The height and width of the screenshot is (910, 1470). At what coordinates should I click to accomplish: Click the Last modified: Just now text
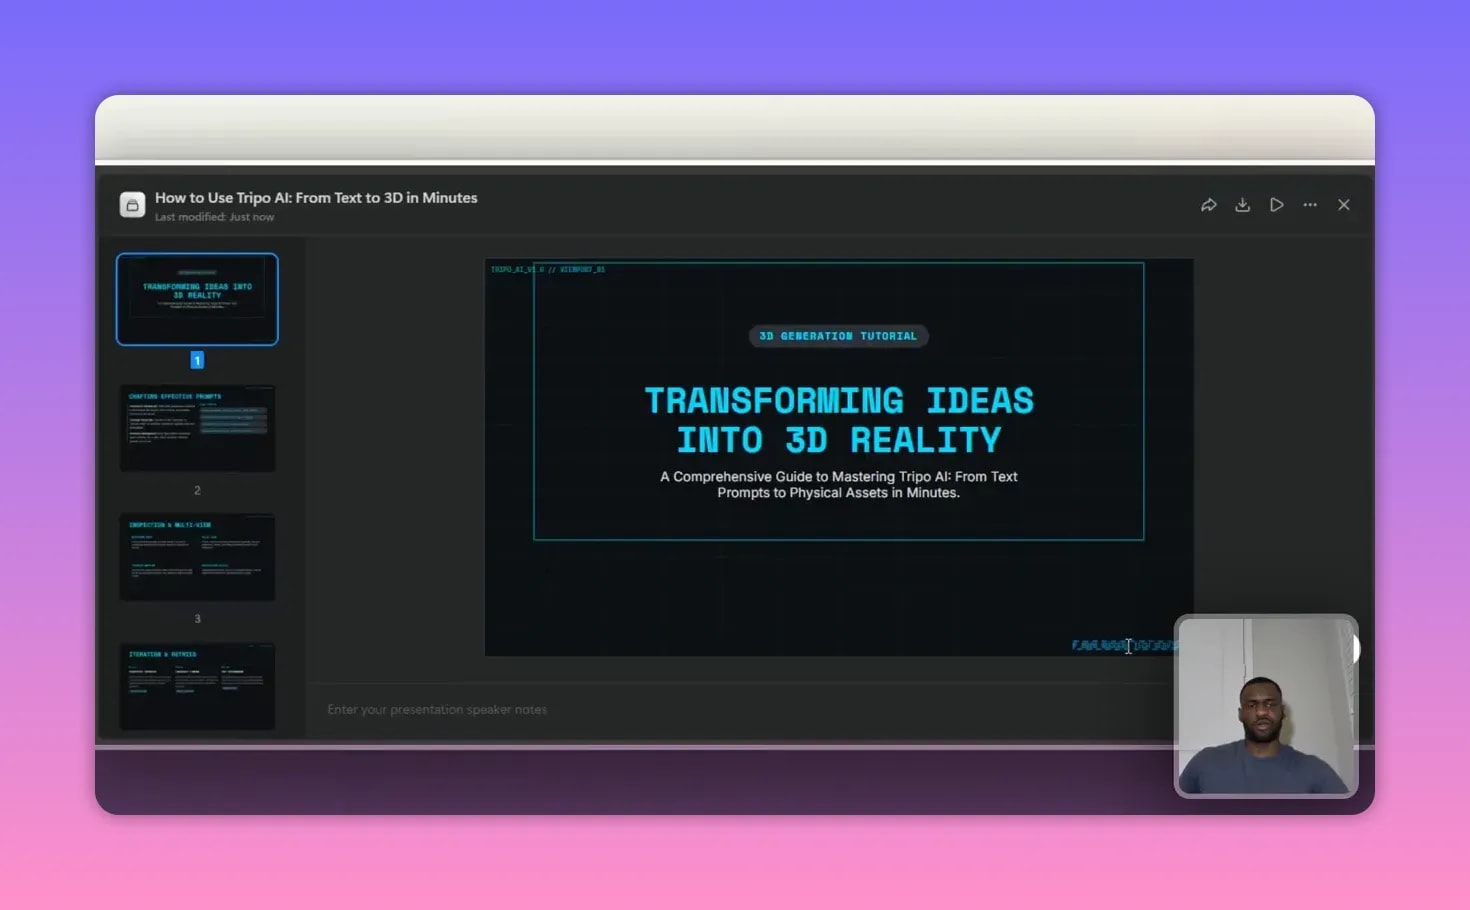(214, 217)
